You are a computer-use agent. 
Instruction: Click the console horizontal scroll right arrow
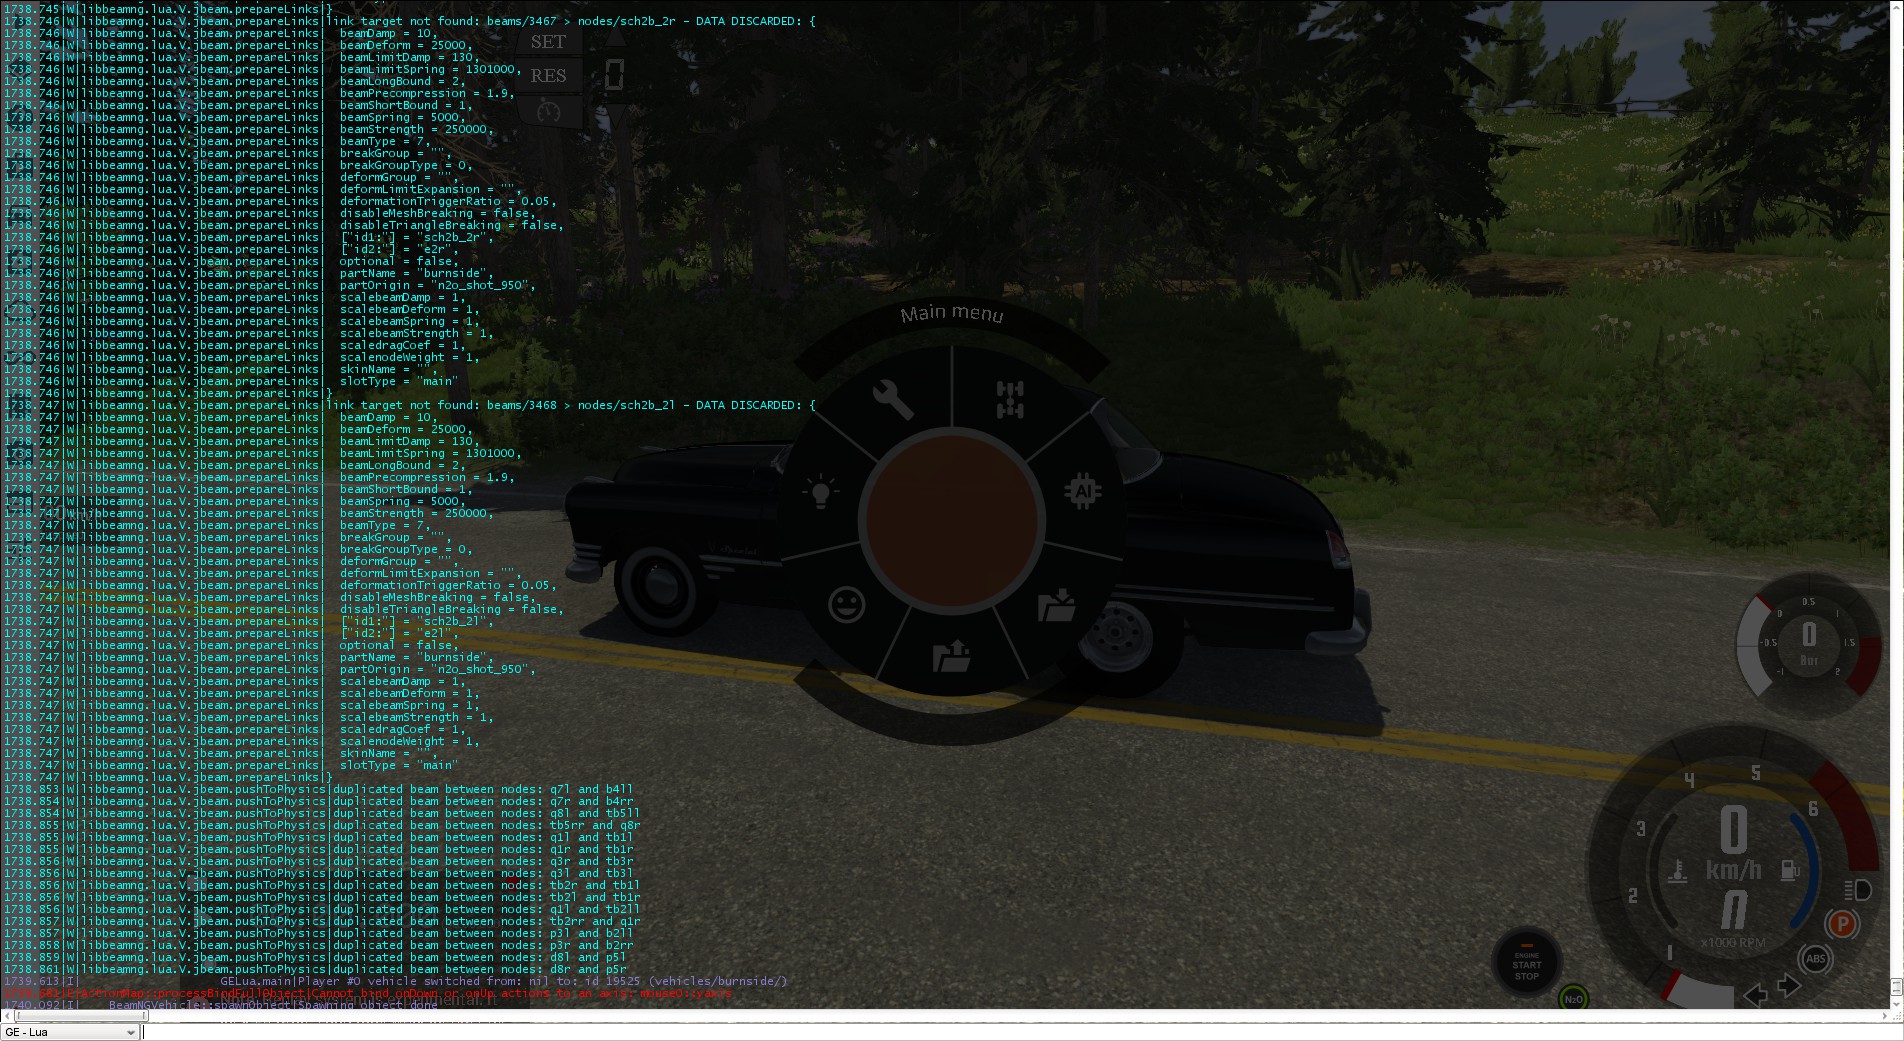pyautogui.click(x=1886, y=1016)
